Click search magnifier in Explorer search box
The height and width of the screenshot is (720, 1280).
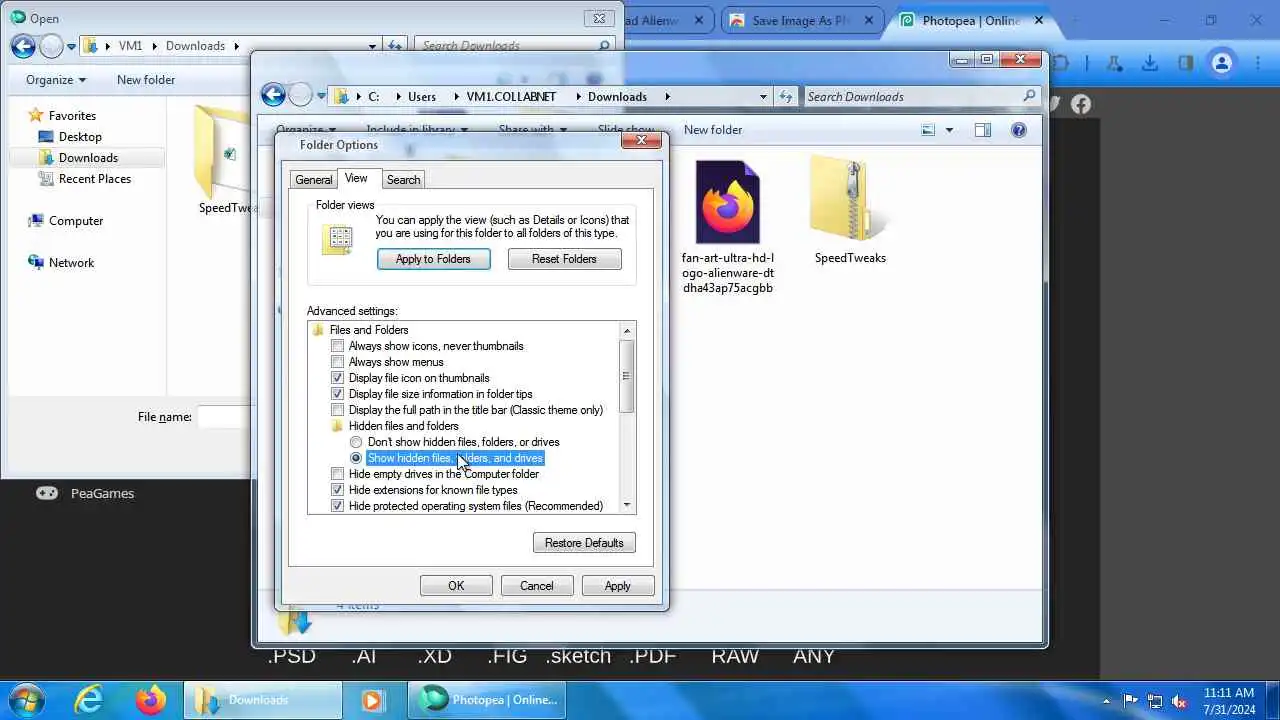tap(1029, 96)
